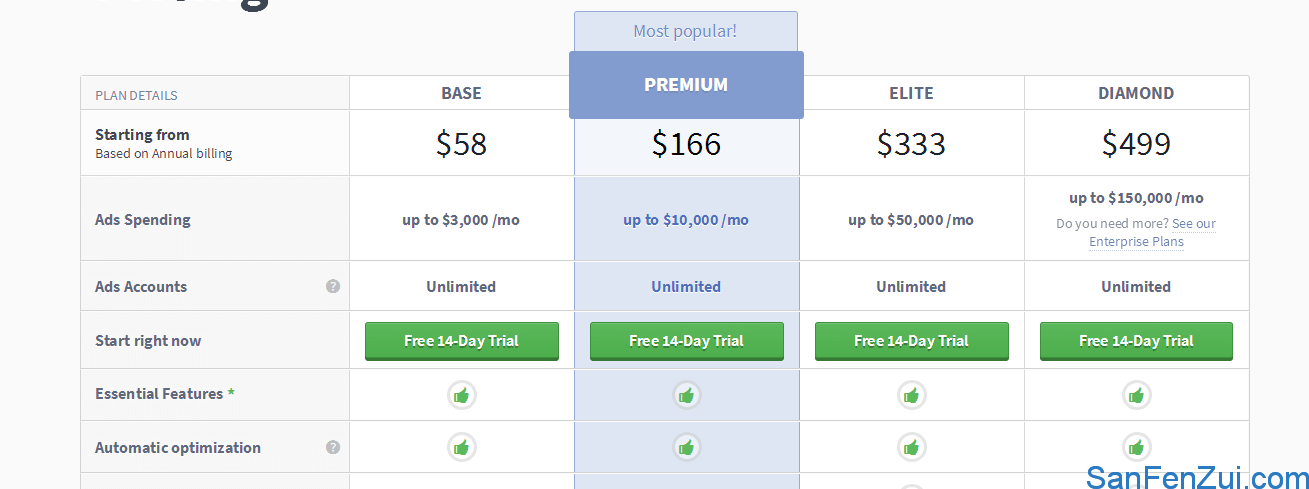
Task: Click the Automatic optimization thumbs-up under ELITE
Action: click(911, 447)
